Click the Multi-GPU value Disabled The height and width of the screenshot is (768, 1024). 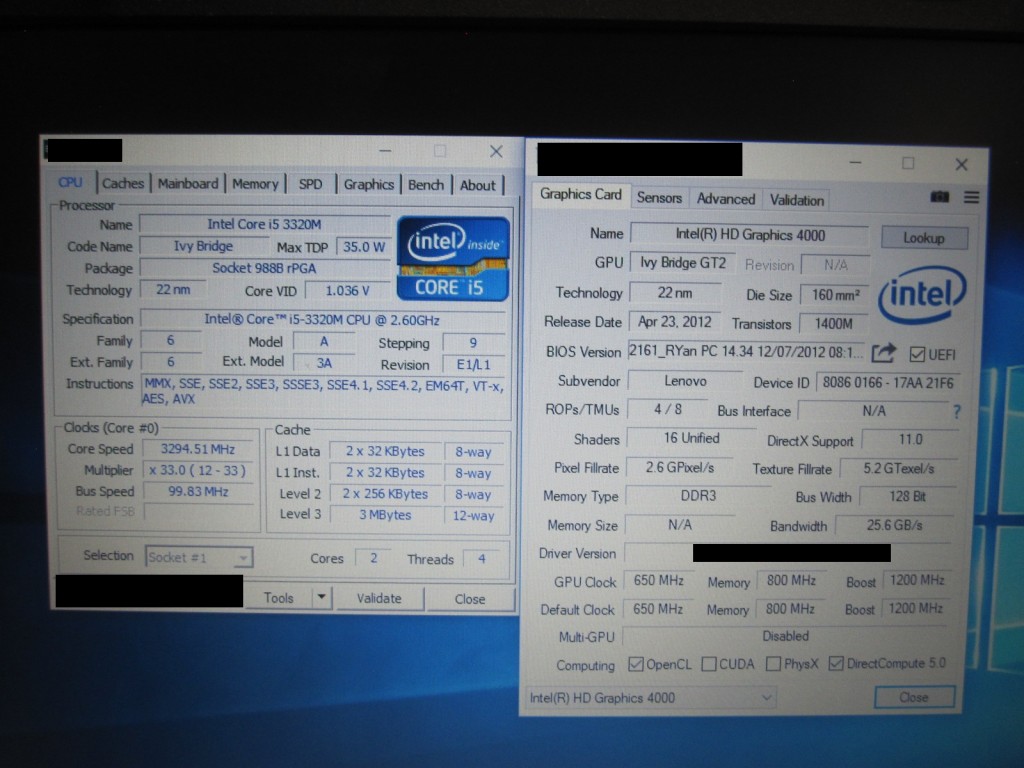click(x=786, y=636)
